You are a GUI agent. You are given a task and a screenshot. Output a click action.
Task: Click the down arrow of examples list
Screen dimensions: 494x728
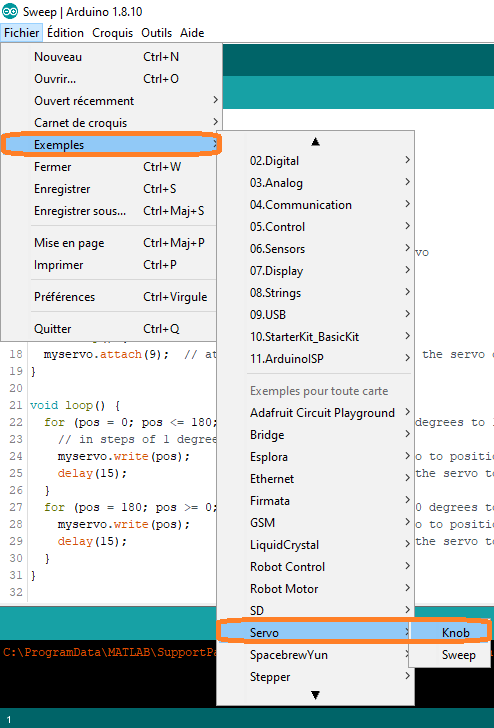pos(315,695)
